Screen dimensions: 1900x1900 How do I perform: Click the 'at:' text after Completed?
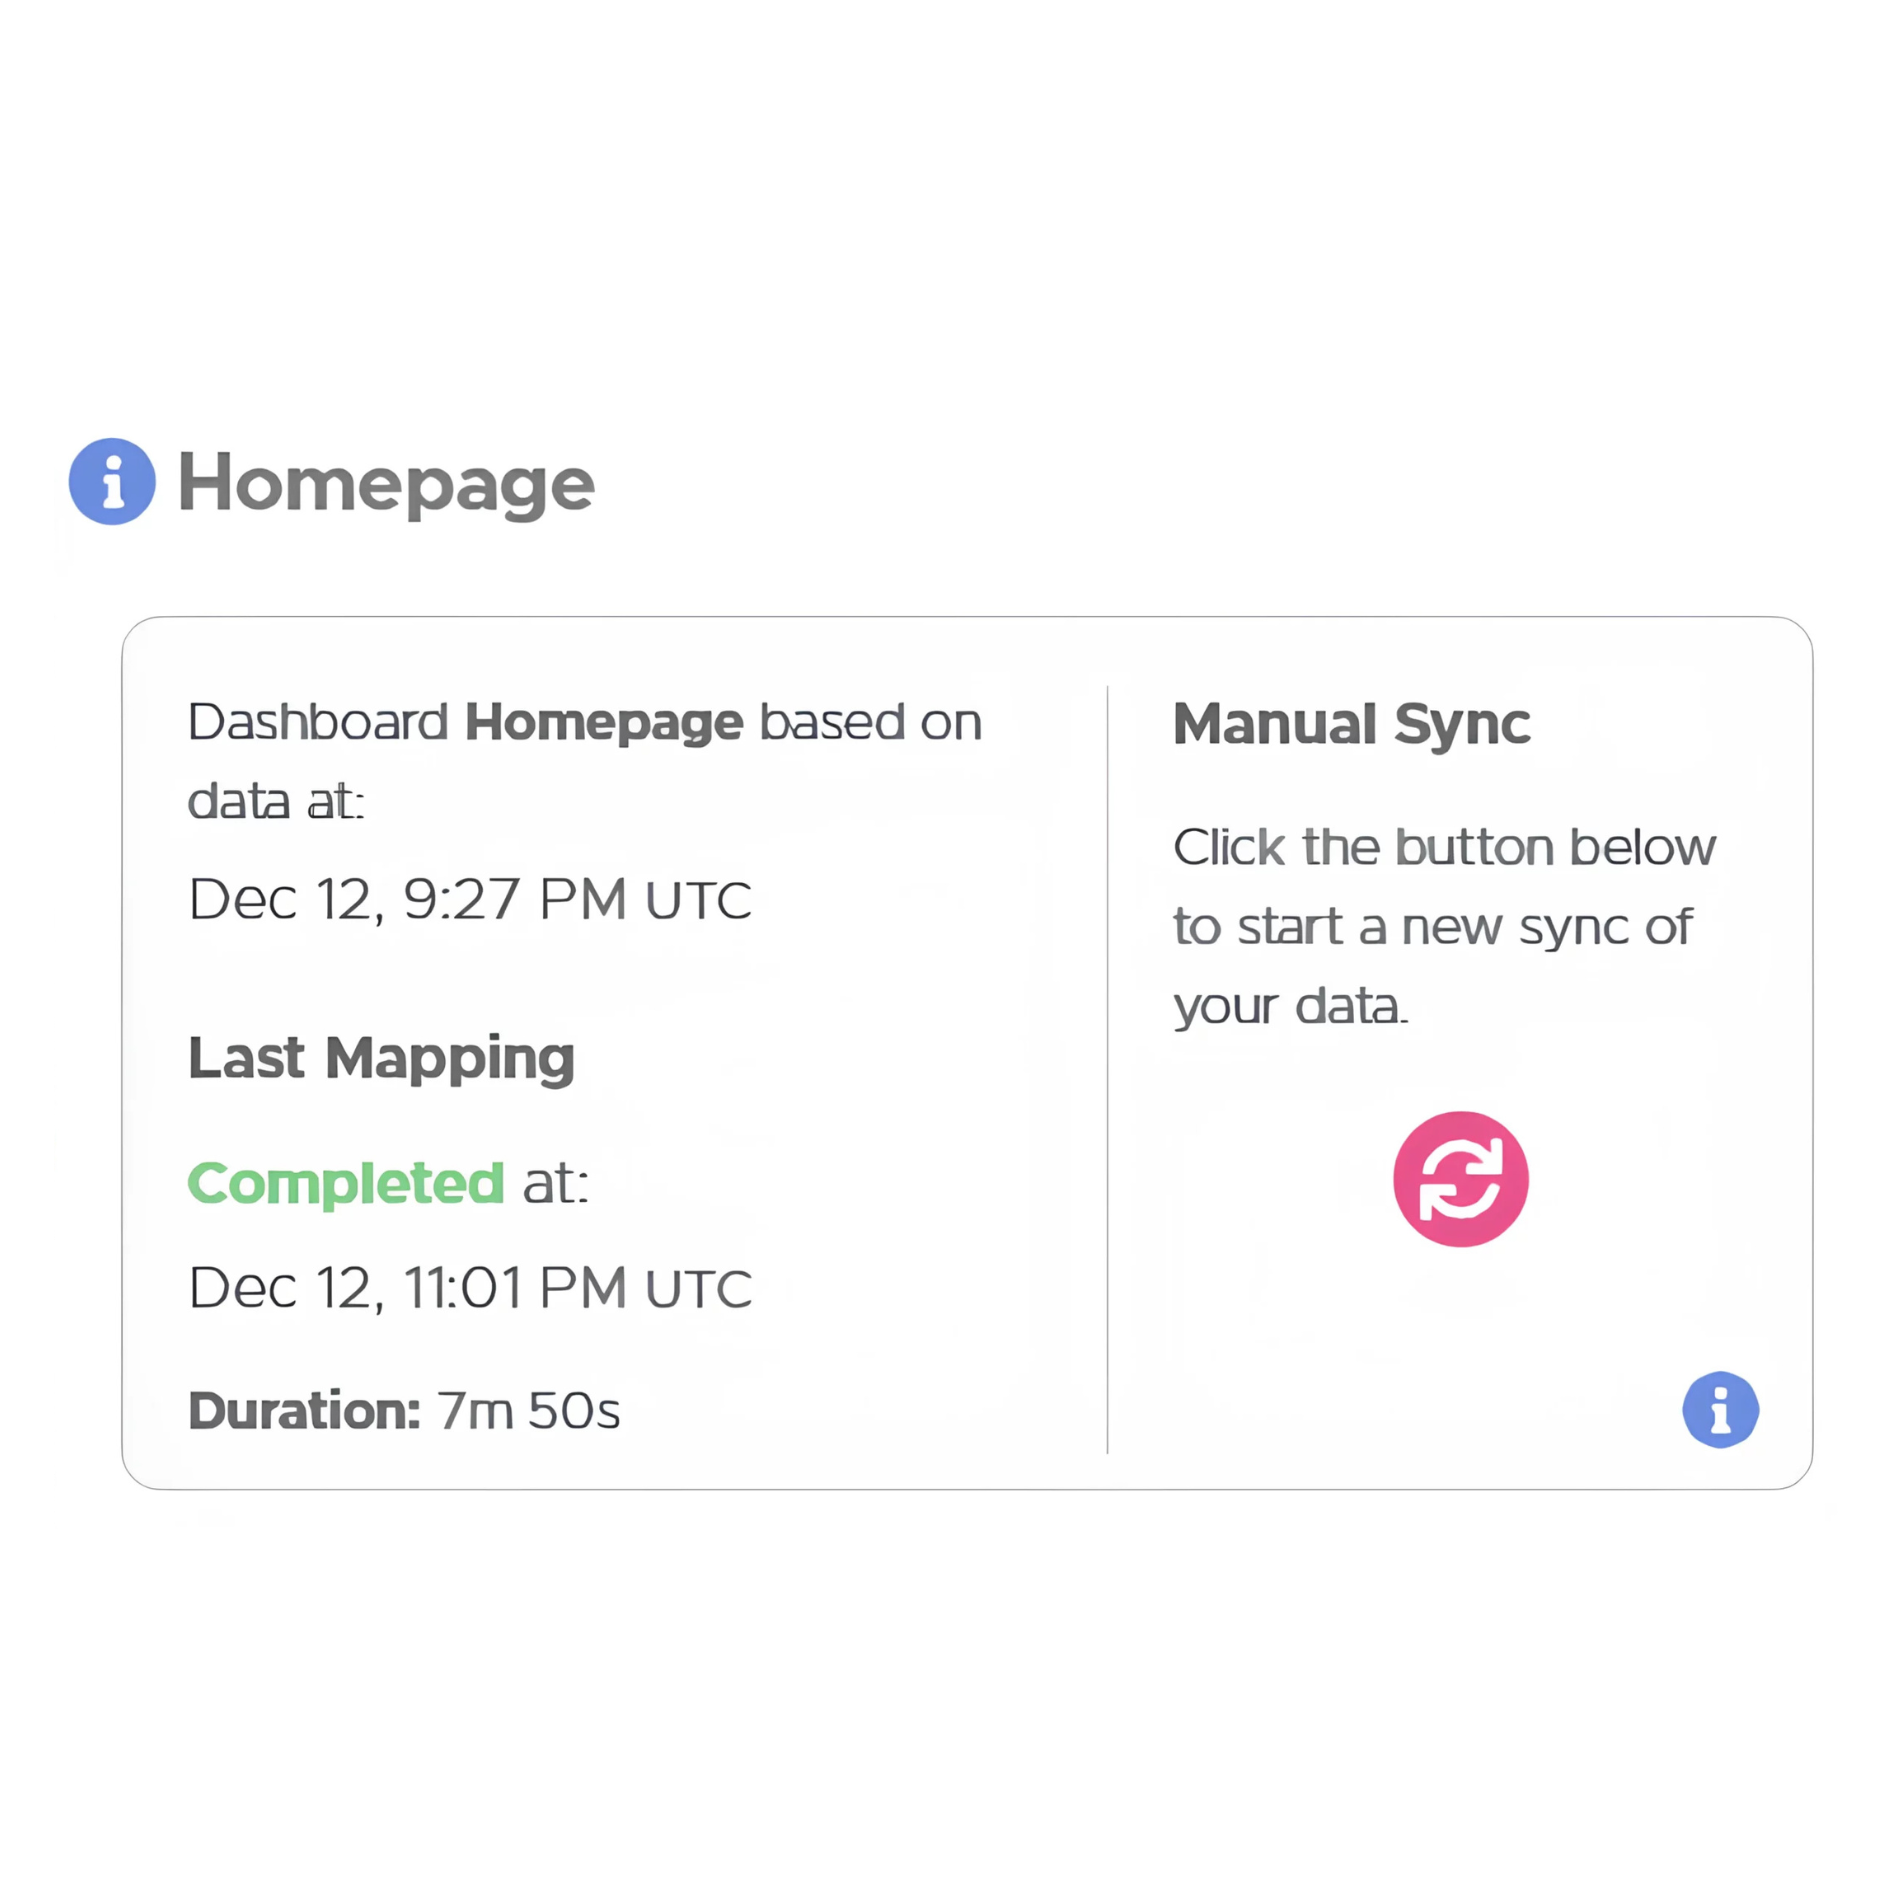coord(556,1183)
